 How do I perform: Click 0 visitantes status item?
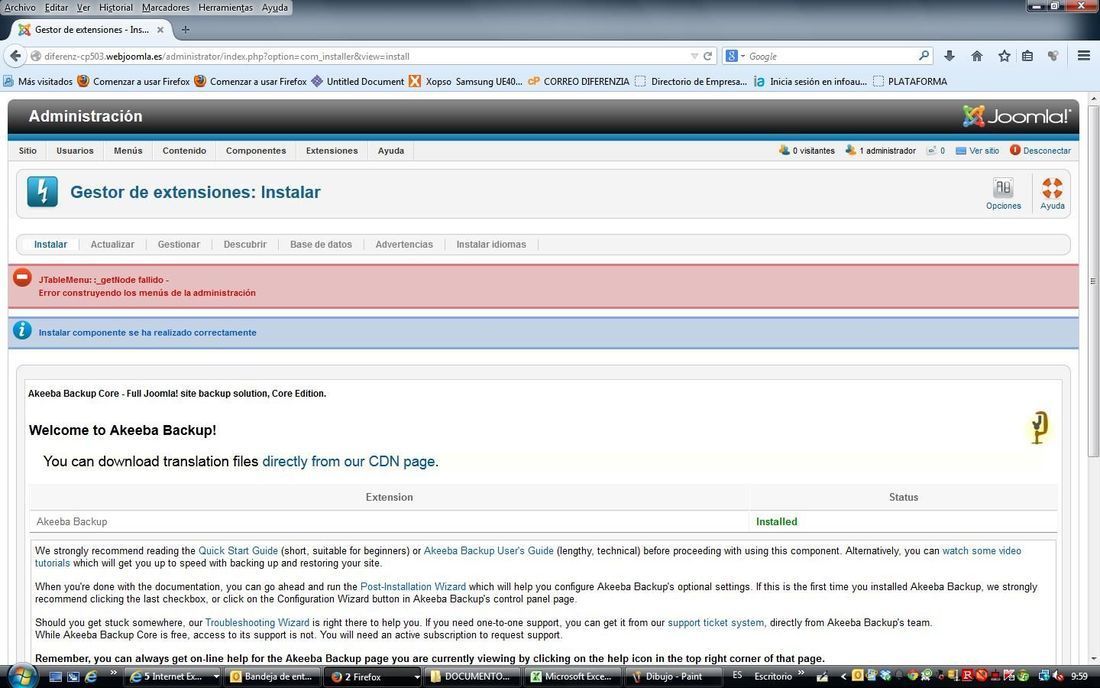(807, 151)
